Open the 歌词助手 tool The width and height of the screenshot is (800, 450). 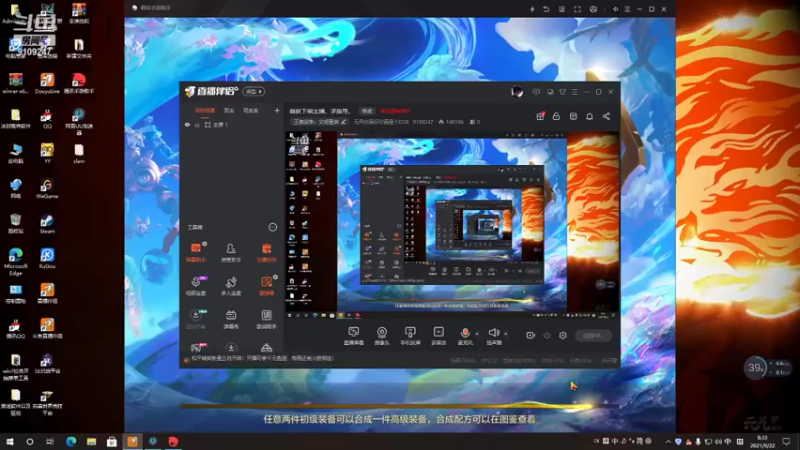[266, 319]
